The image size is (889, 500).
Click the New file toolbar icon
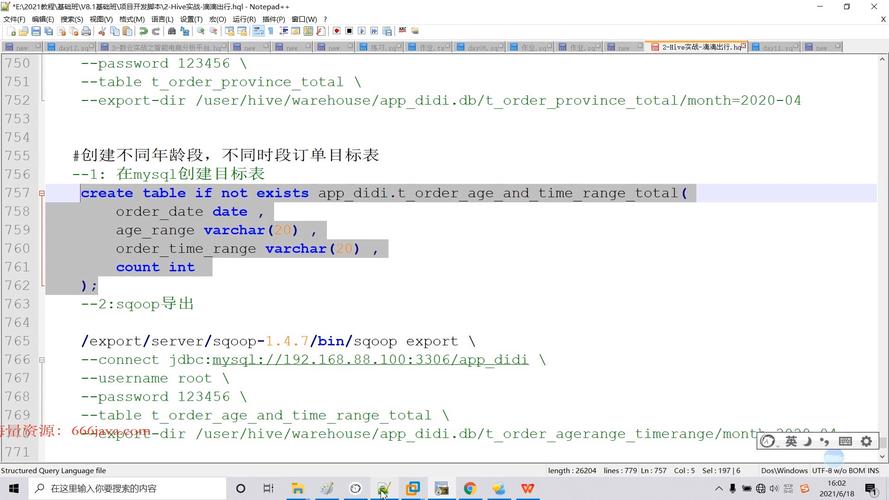pos(12,31)
